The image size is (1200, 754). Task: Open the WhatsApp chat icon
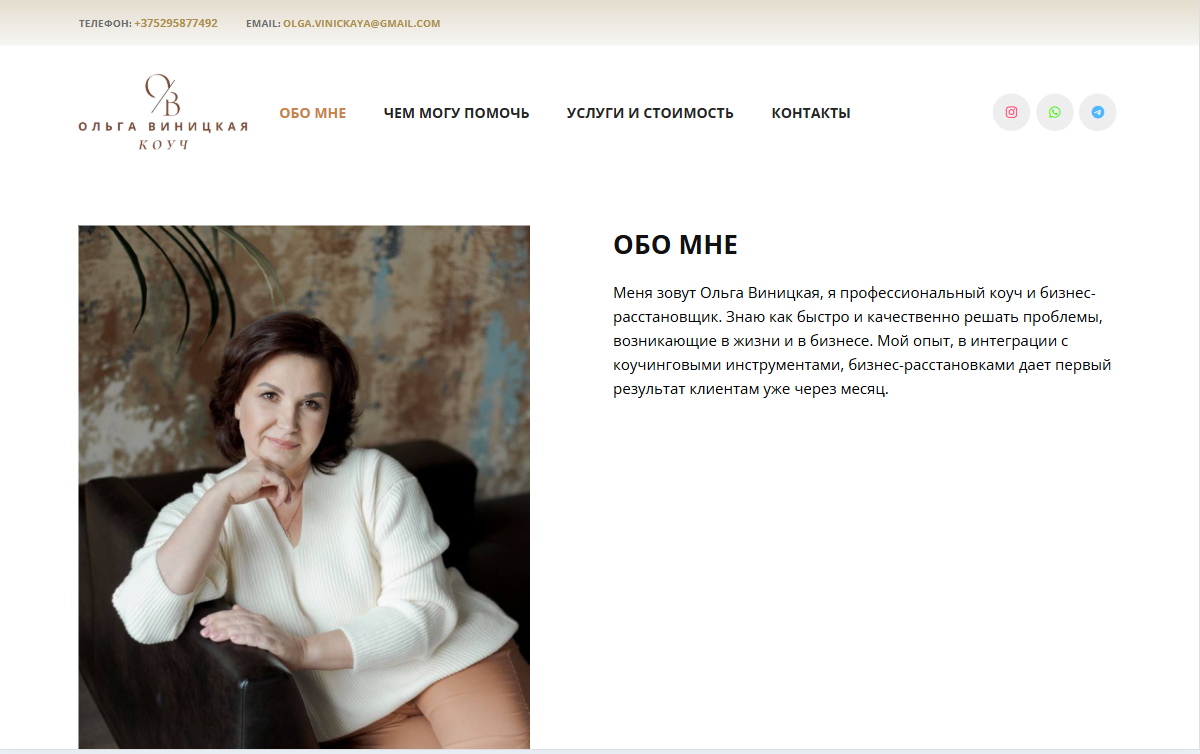(1054, 112)
